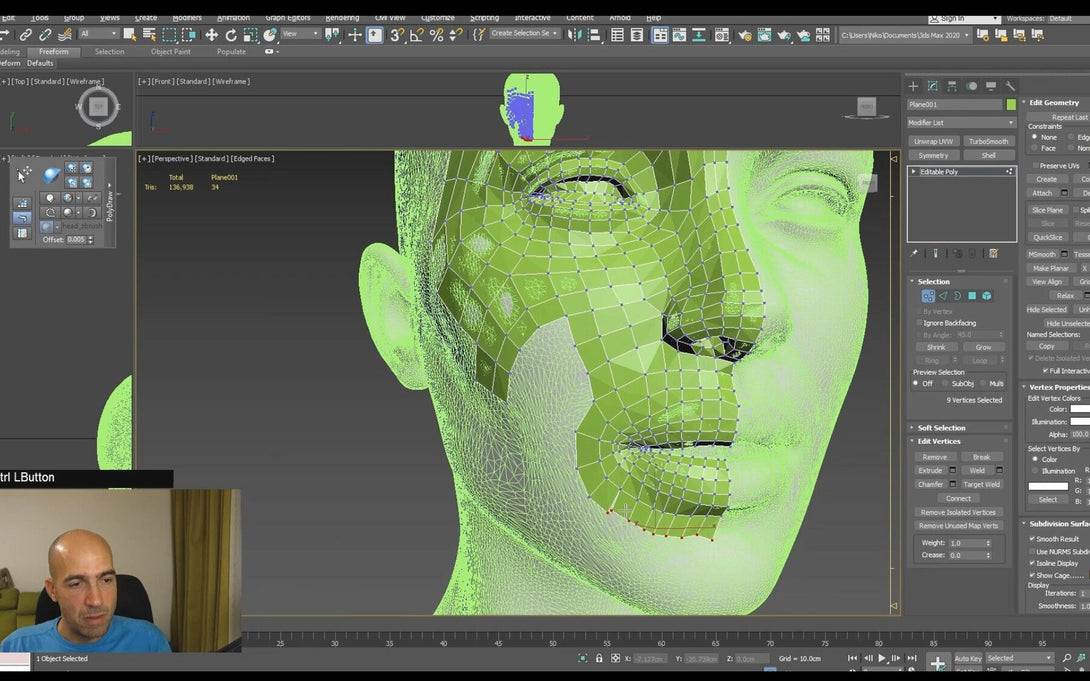This screenshot has height=681, width=1090.
Task: Click Remove Isolated Vertices button
Action: click(x=958, y=512)
